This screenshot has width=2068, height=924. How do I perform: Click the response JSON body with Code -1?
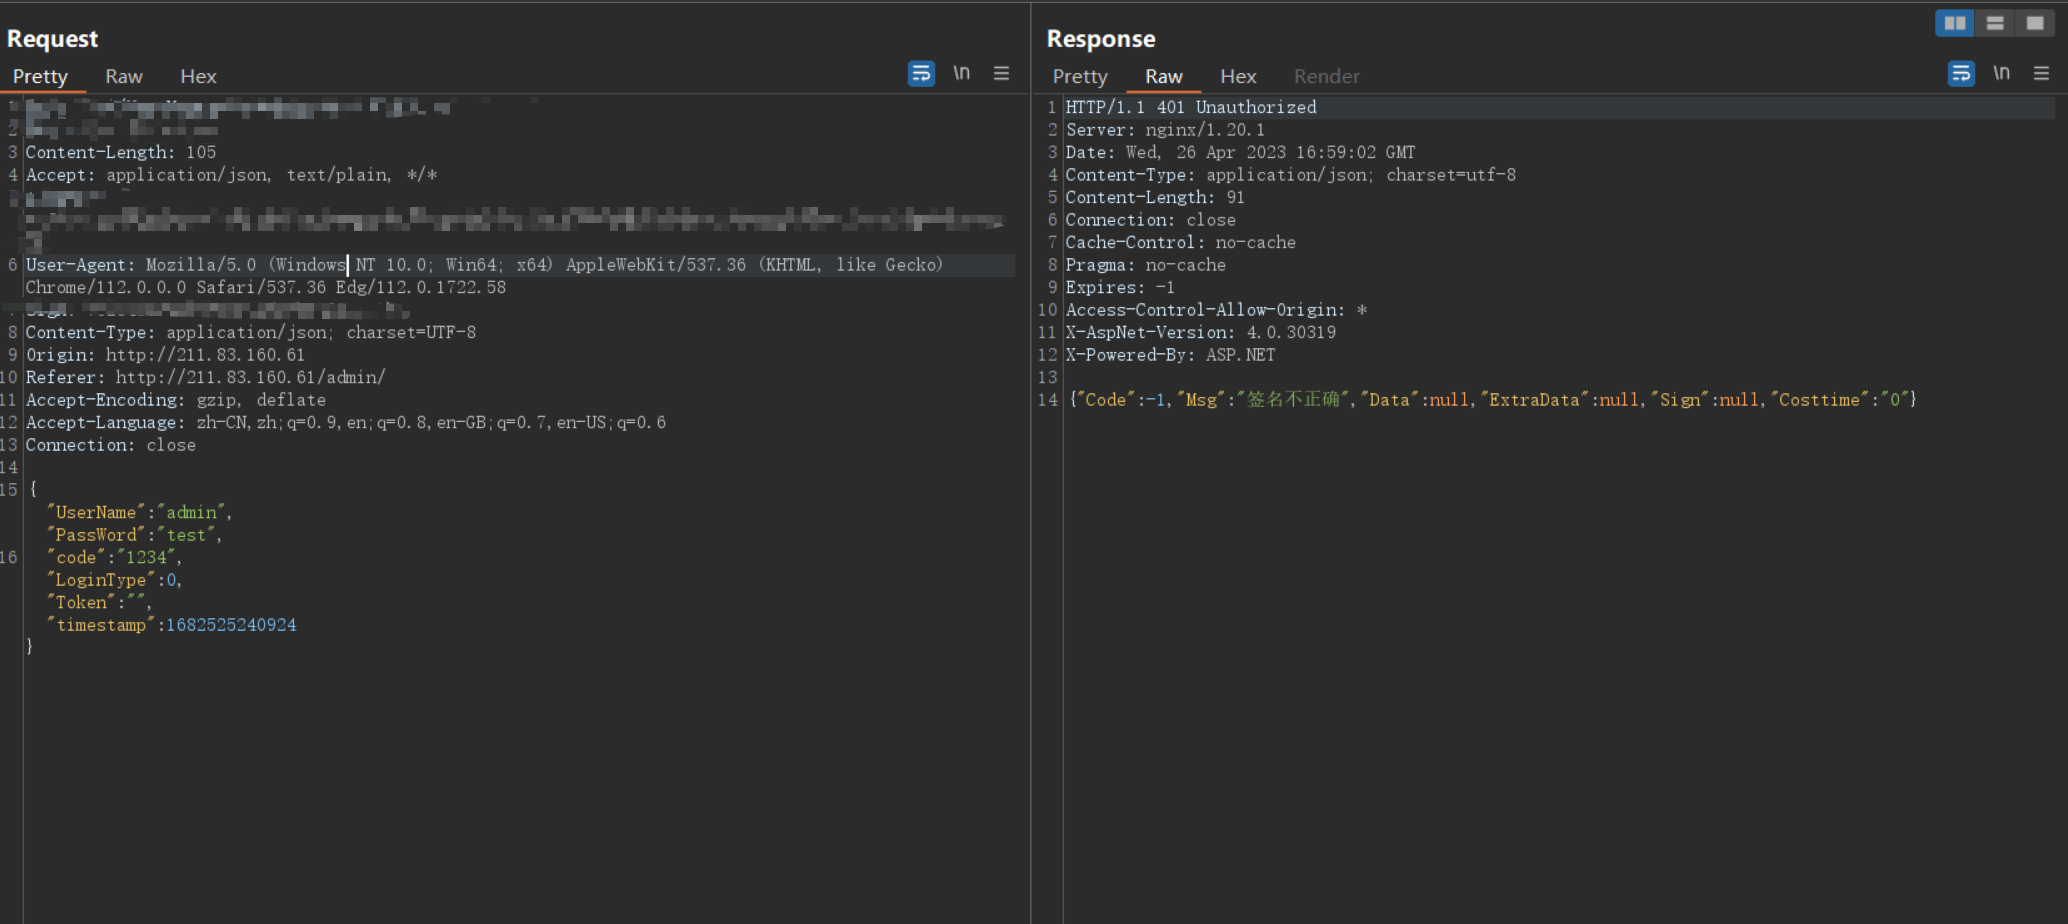click(1493, 400)
